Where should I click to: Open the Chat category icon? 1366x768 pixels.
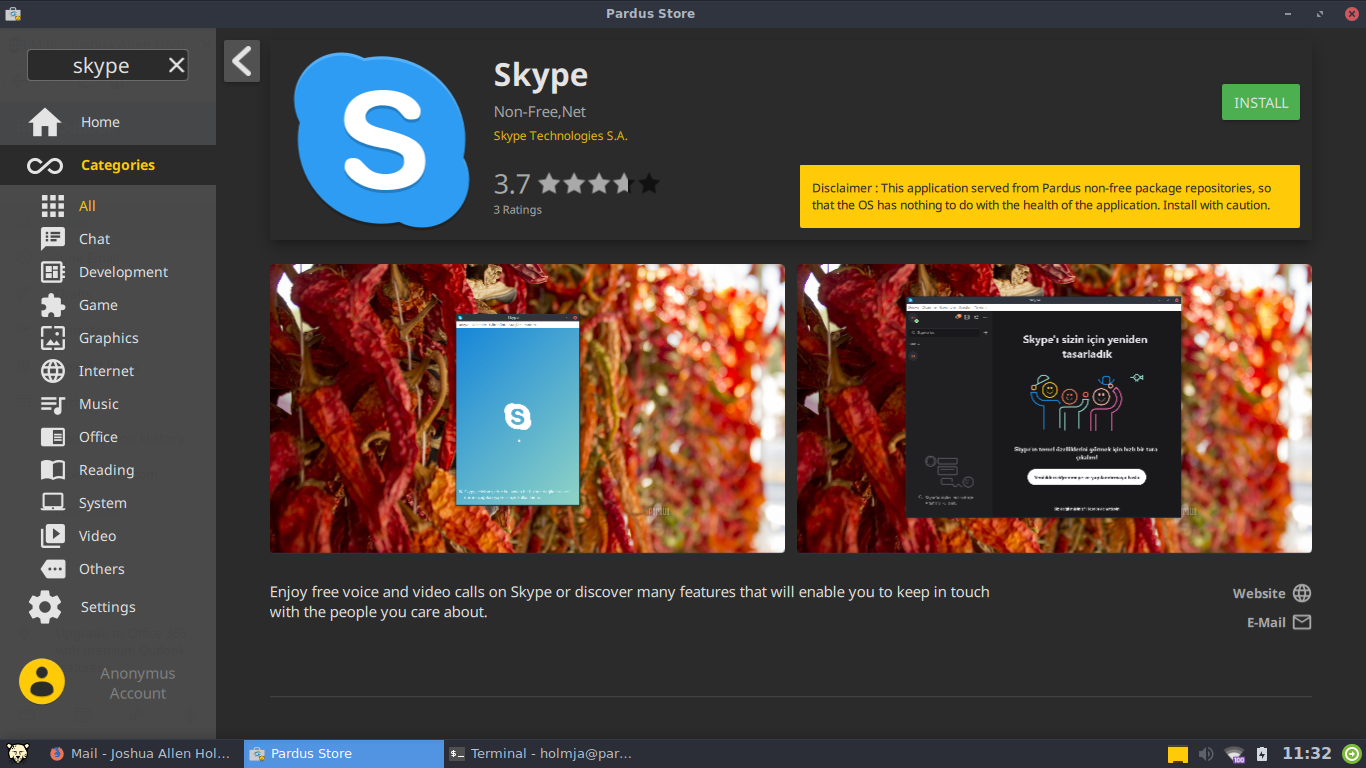[53, 239]
